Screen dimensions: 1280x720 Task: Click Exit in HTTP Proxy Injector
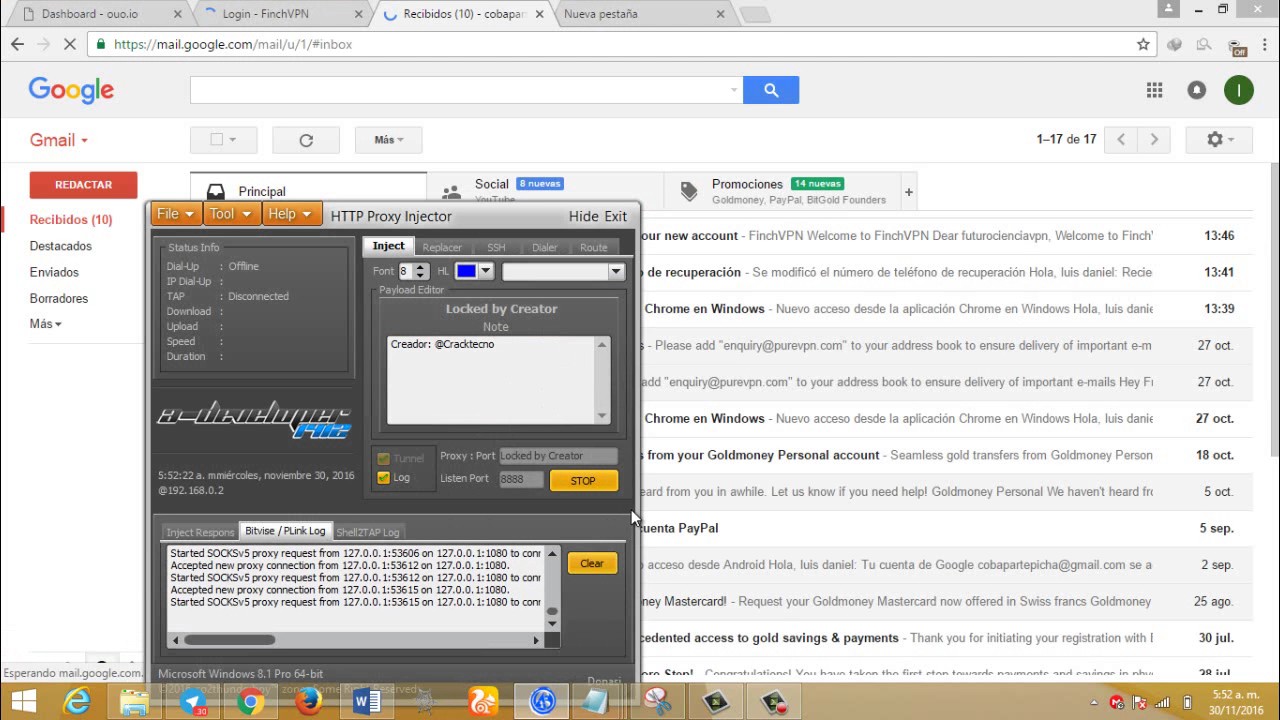(x=615, y=216)
